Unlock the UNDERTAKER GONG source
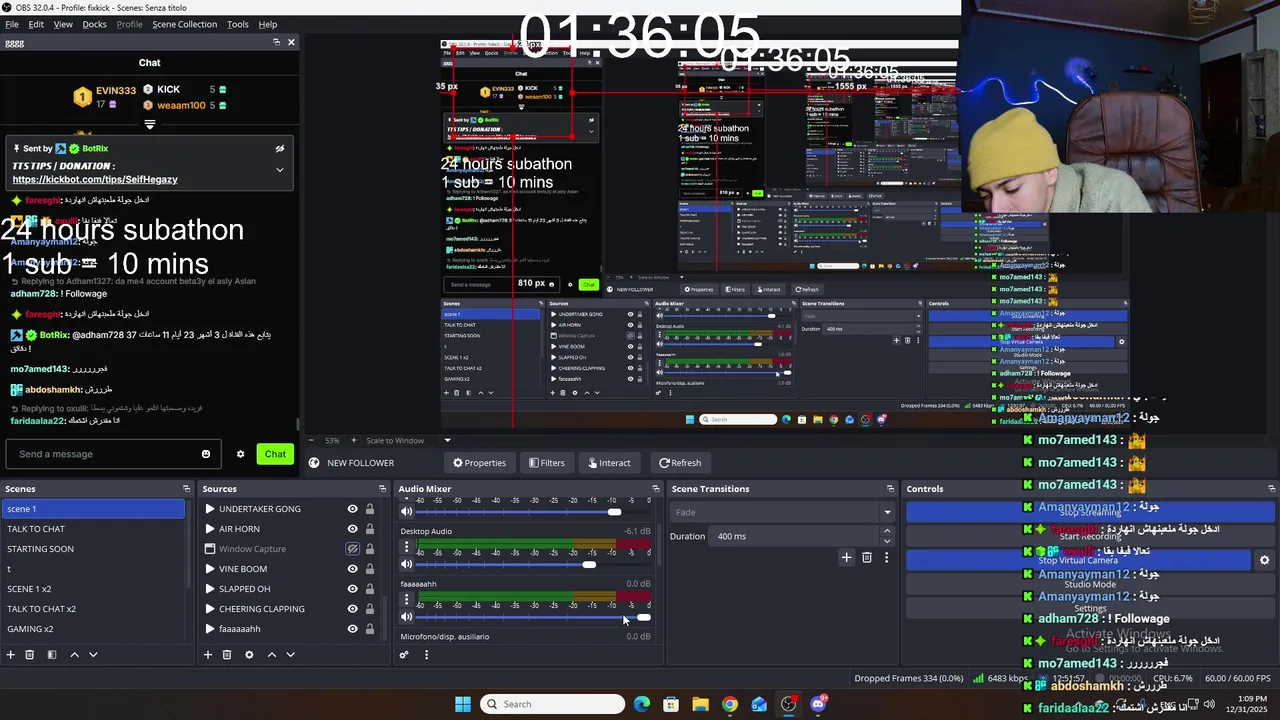 [370, 509]
